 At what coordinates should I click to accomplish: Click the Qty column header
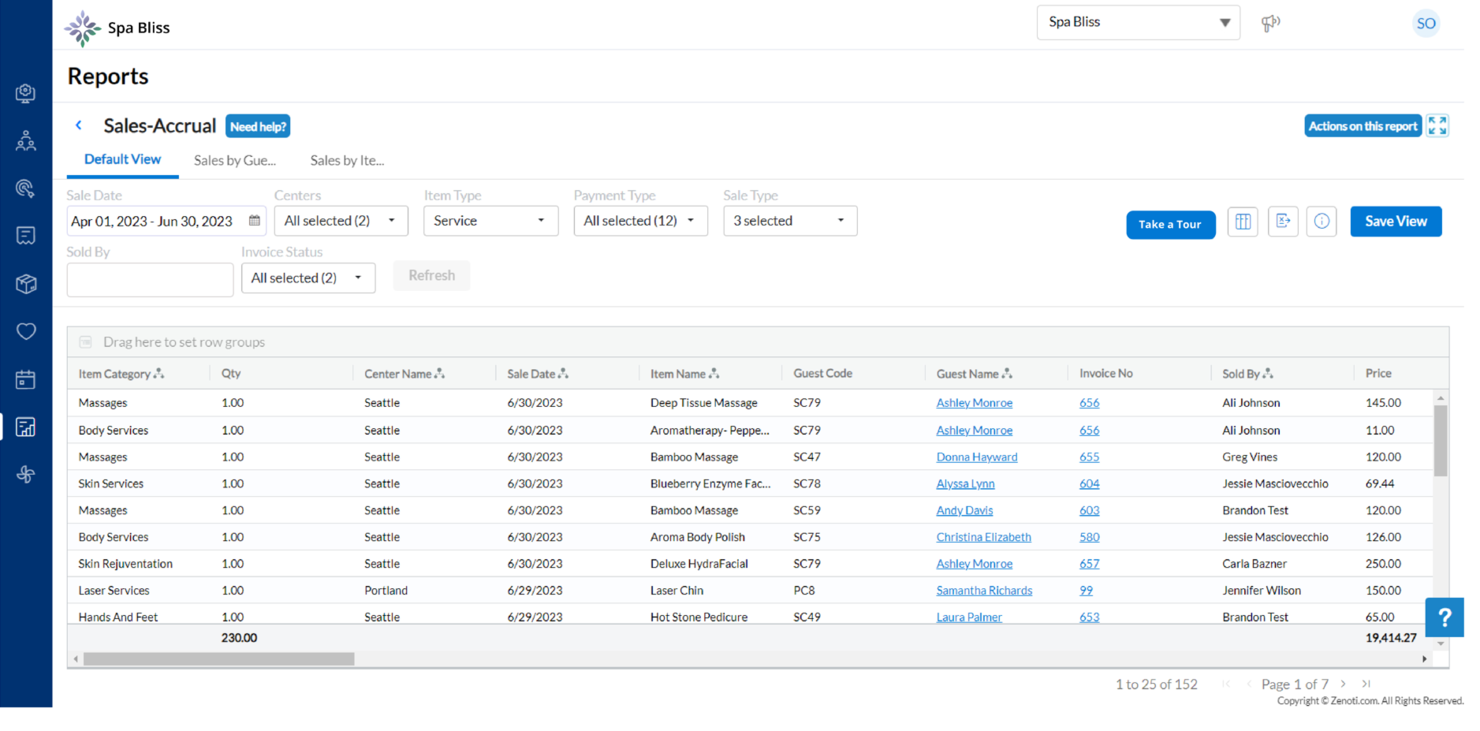point(231,374)
